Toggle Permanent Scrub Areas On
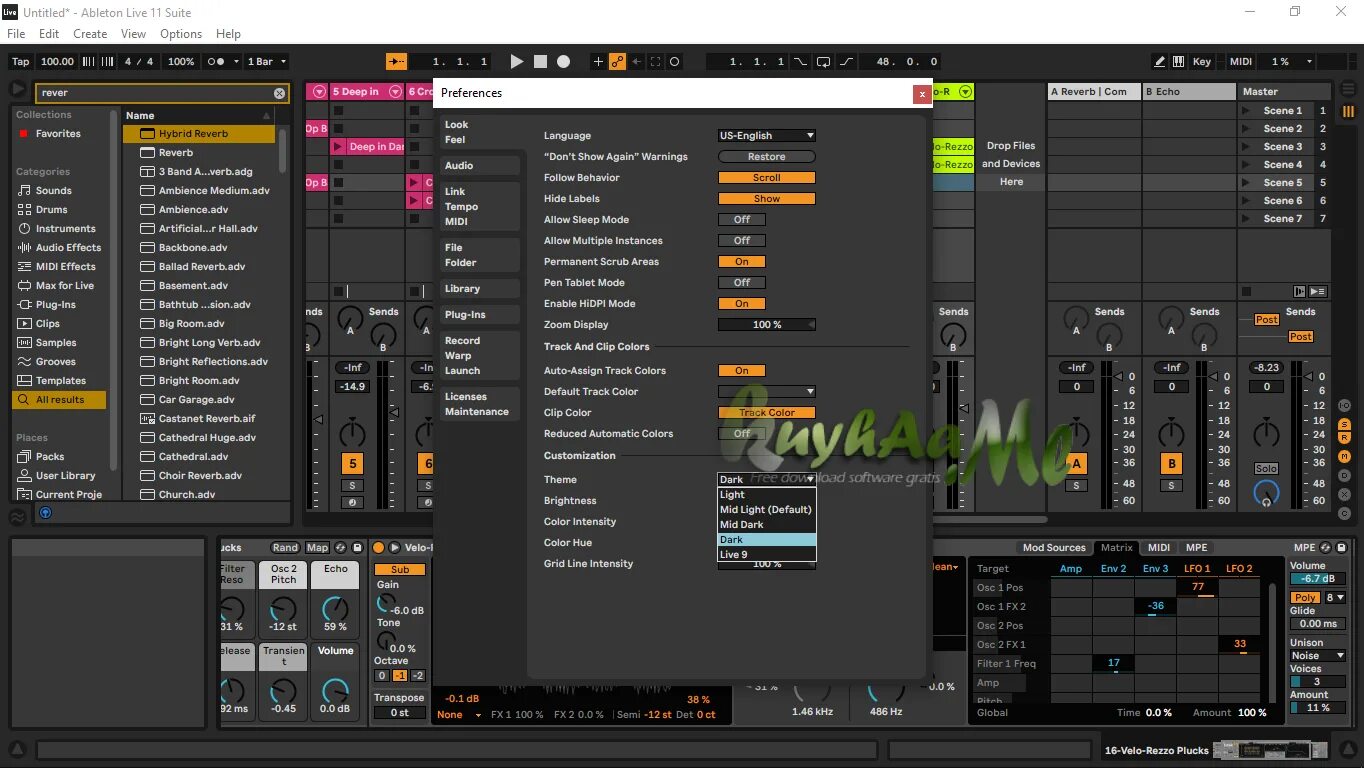The width and height of the screenshot is (1364, 768). pyautogui.click(x=742, y=262)
